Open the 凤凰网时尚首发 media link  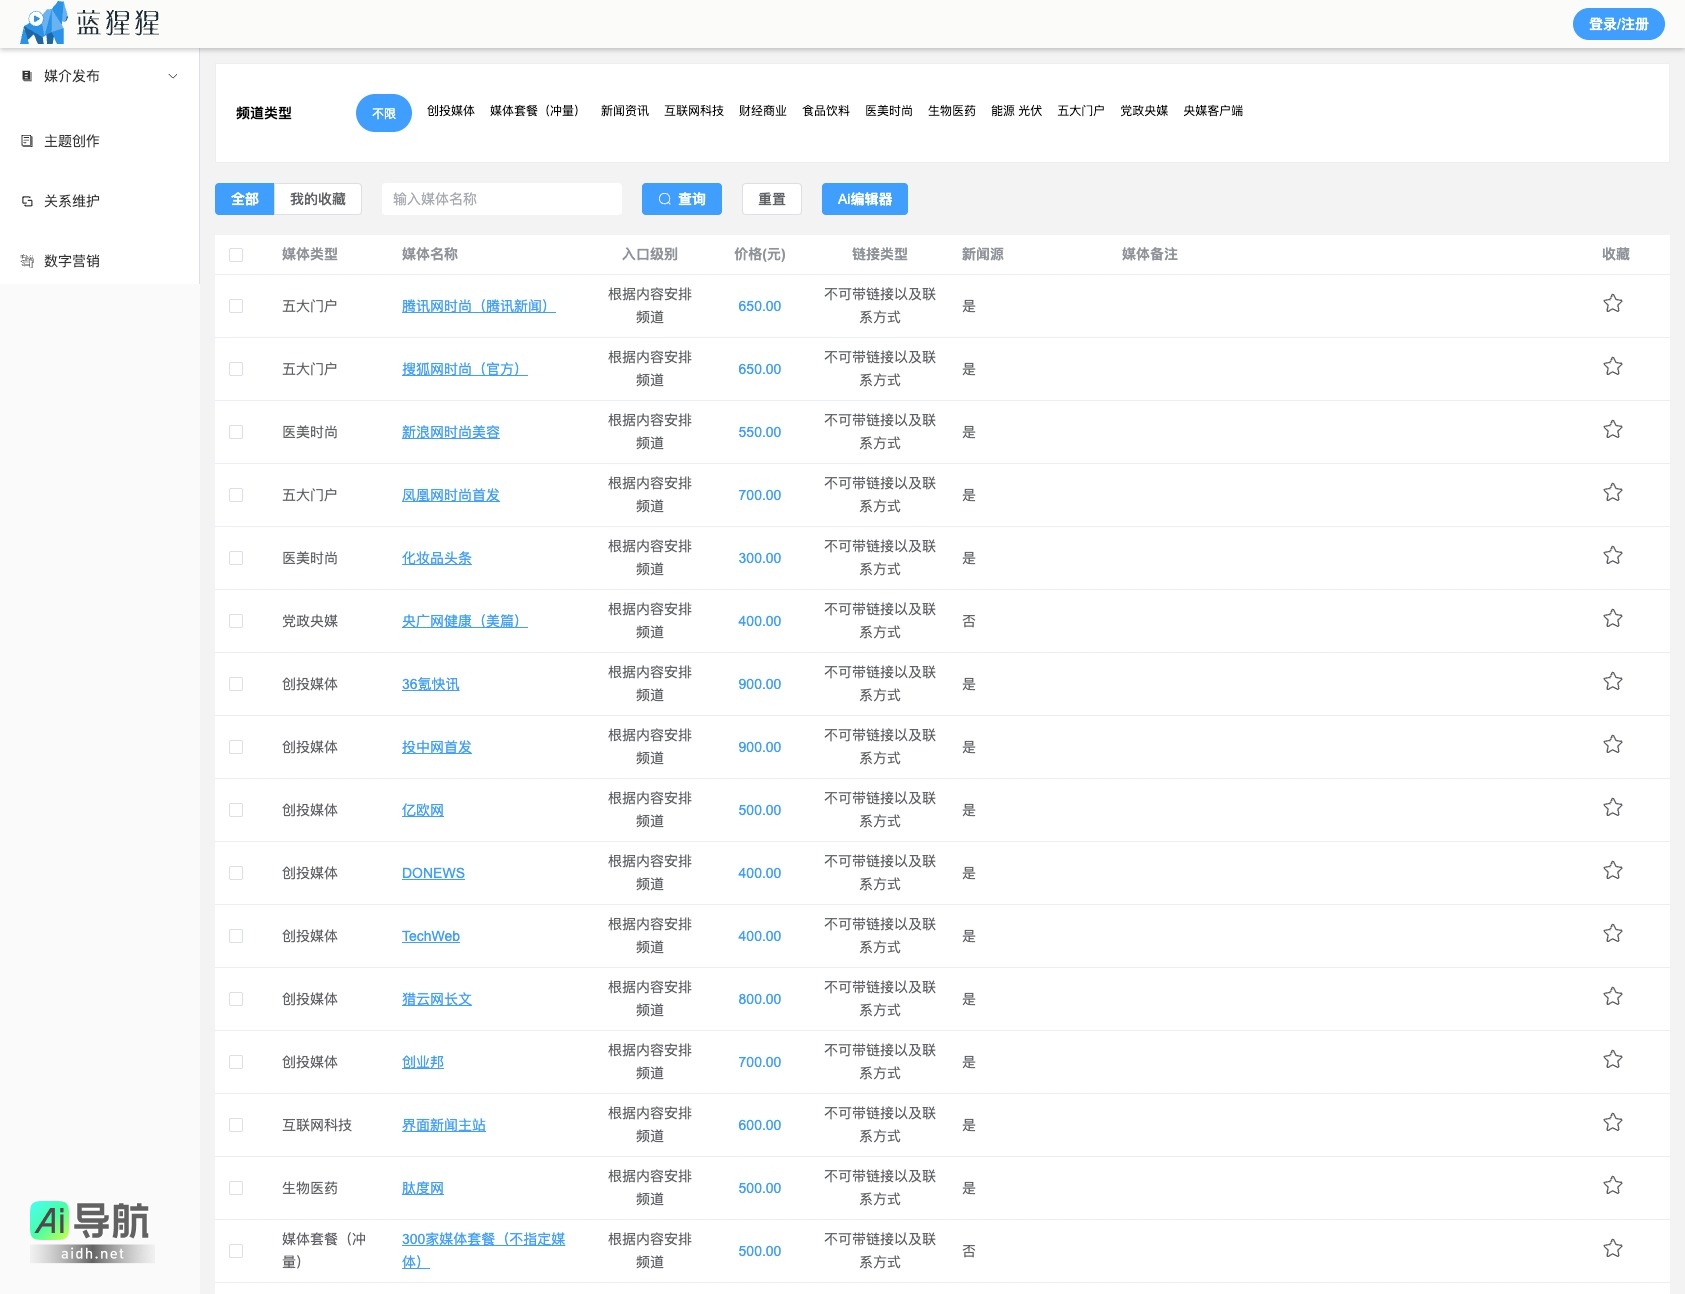point(450,495)
